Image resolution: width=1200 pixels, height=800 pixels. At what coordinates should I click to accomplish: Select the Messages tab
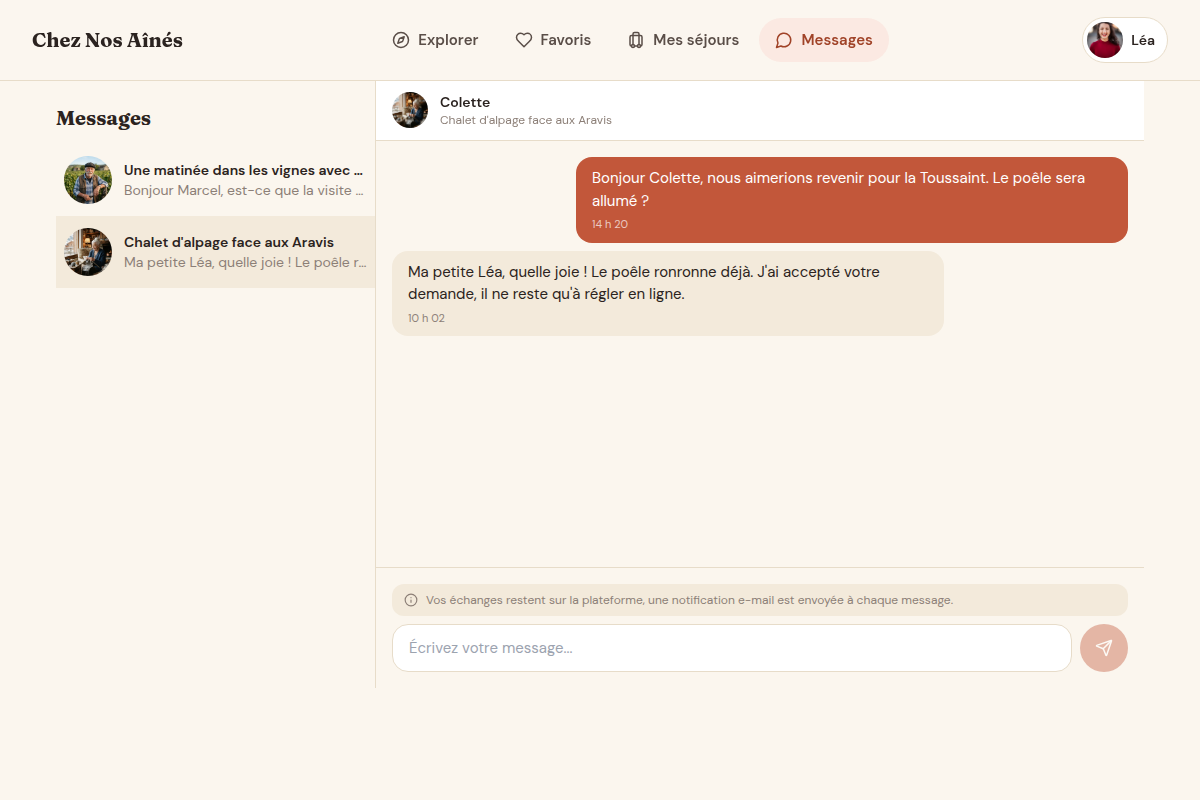(824, 40)
